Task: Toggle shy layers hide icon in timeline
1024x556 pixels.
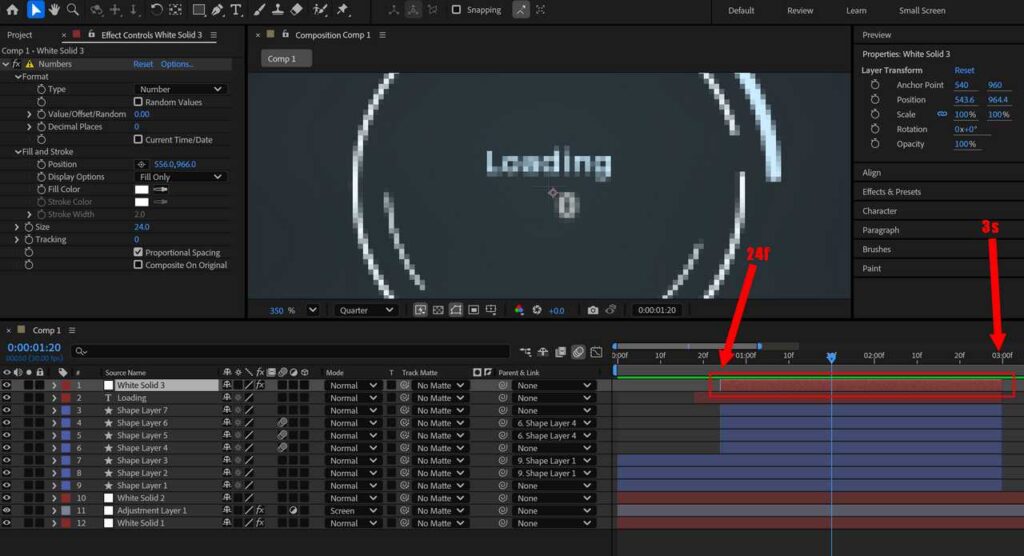Action: (543, 352)
